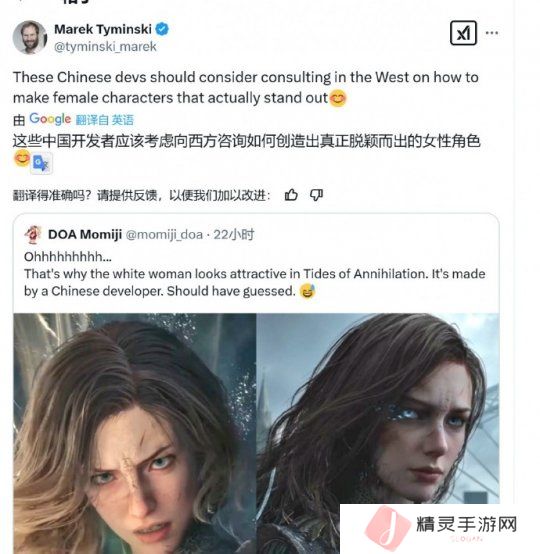The image size is (540, 554).
Task: Click the Google logo in translation line
Action: [x=50, y=119]
